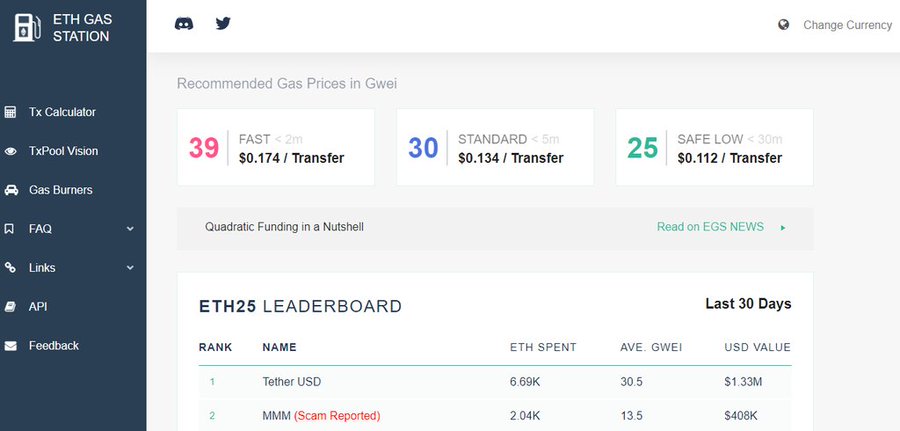The height and width of the screenshot is (431, 900).
Task: Follow the Read on EGS NEWS link
Action: click(x=710, y=227)
